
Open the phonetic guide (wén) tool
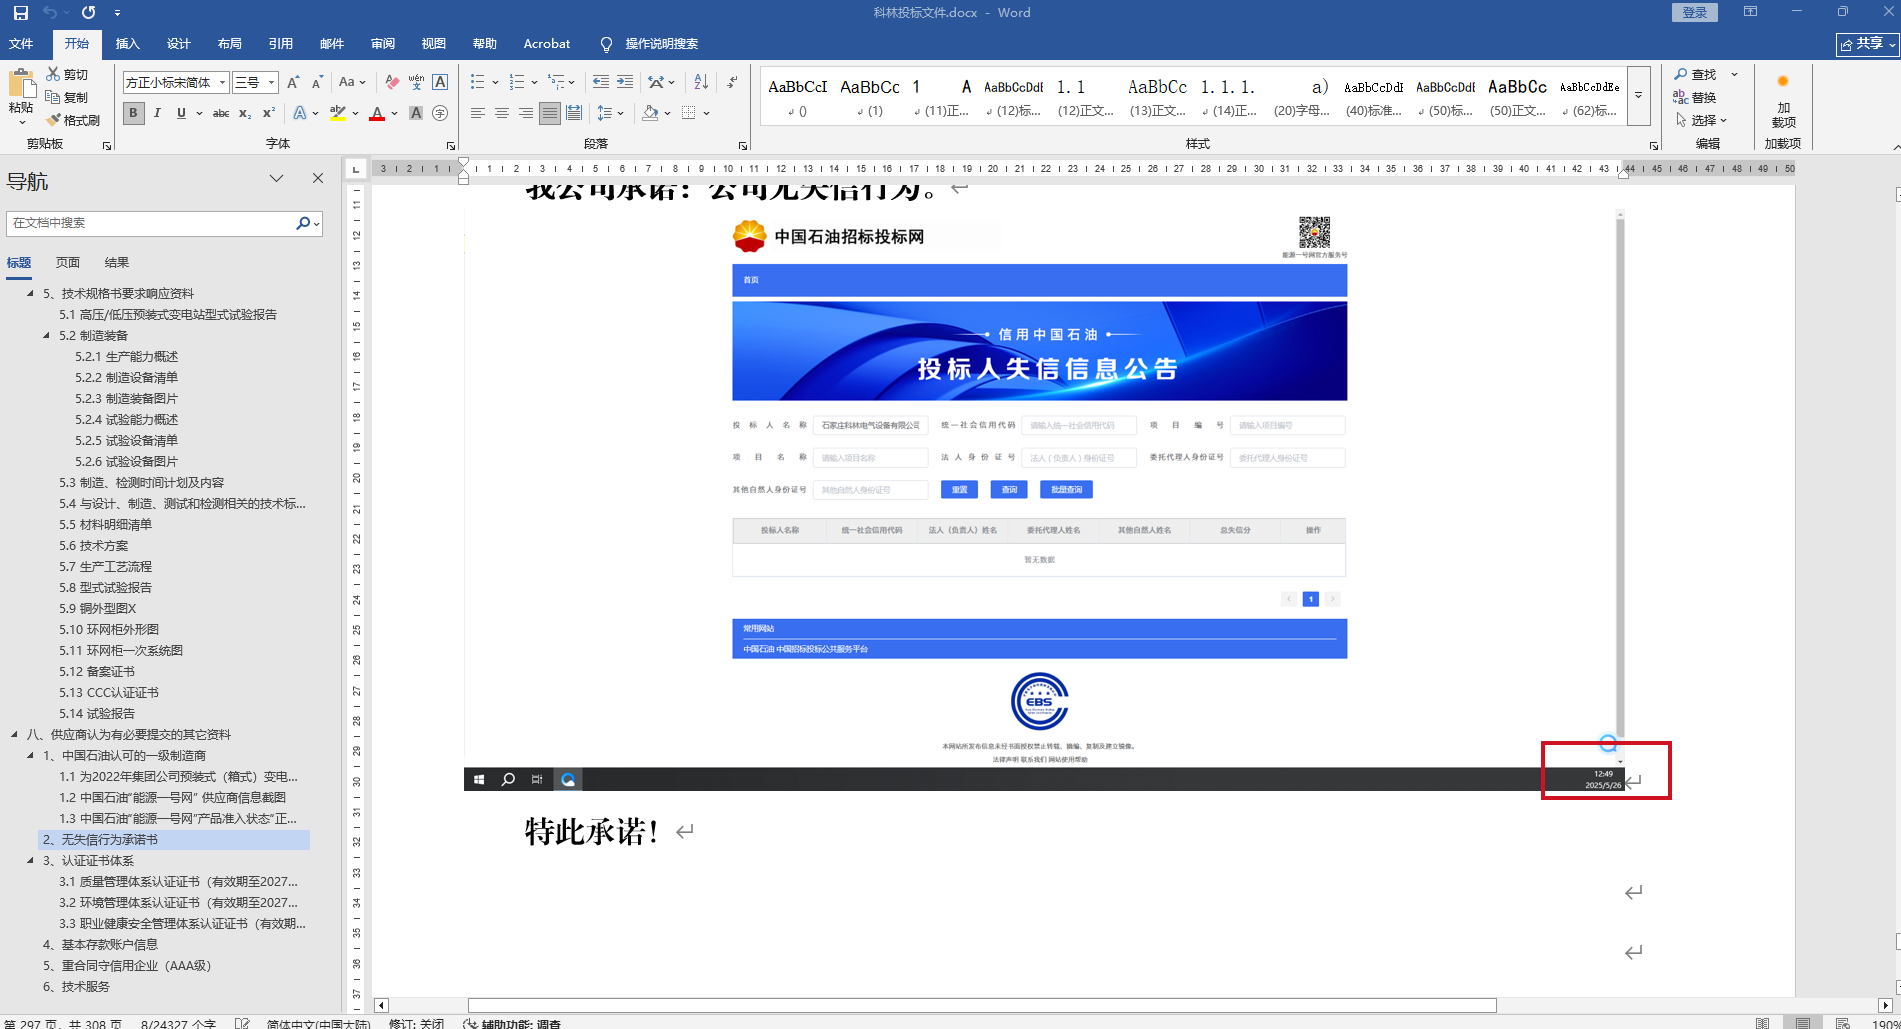(416, 83)
